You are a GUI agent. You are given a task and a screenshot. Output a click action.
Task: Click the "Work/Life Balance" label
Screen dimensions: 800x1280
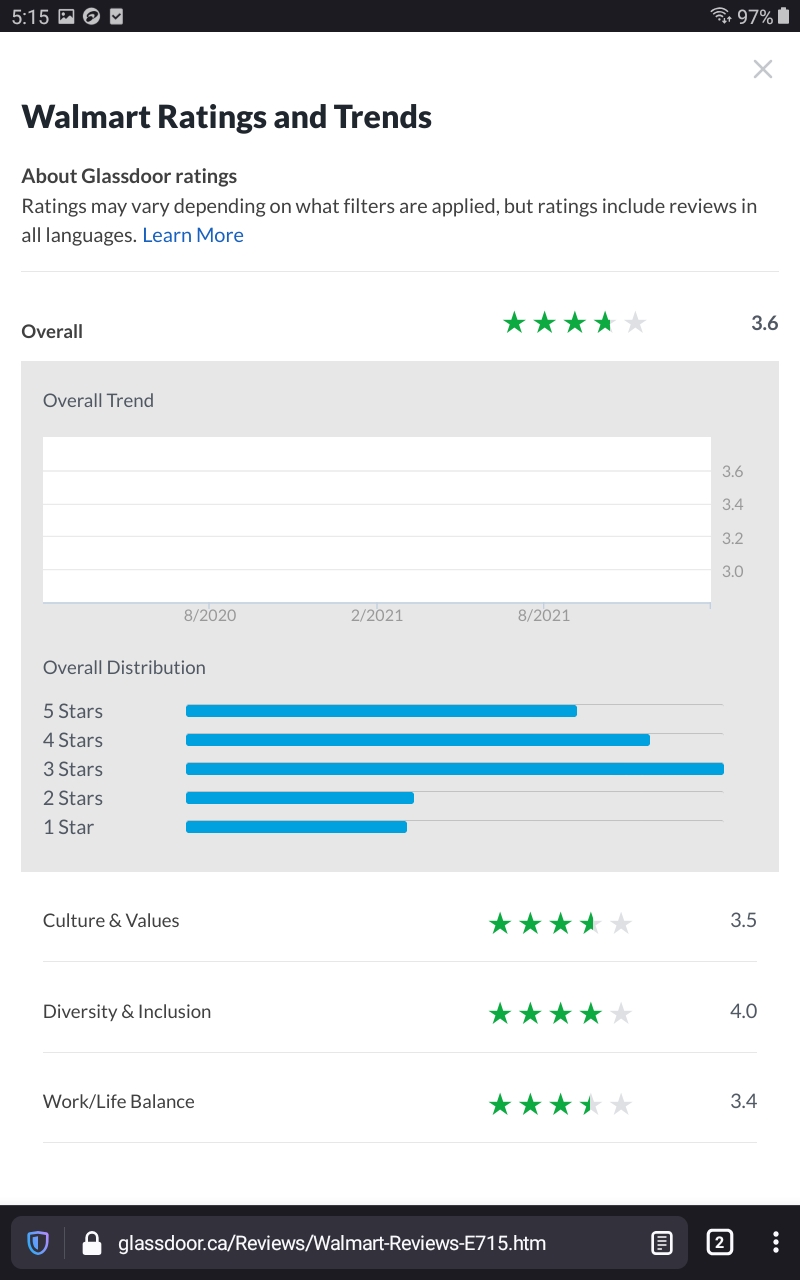click(119, 1101)
